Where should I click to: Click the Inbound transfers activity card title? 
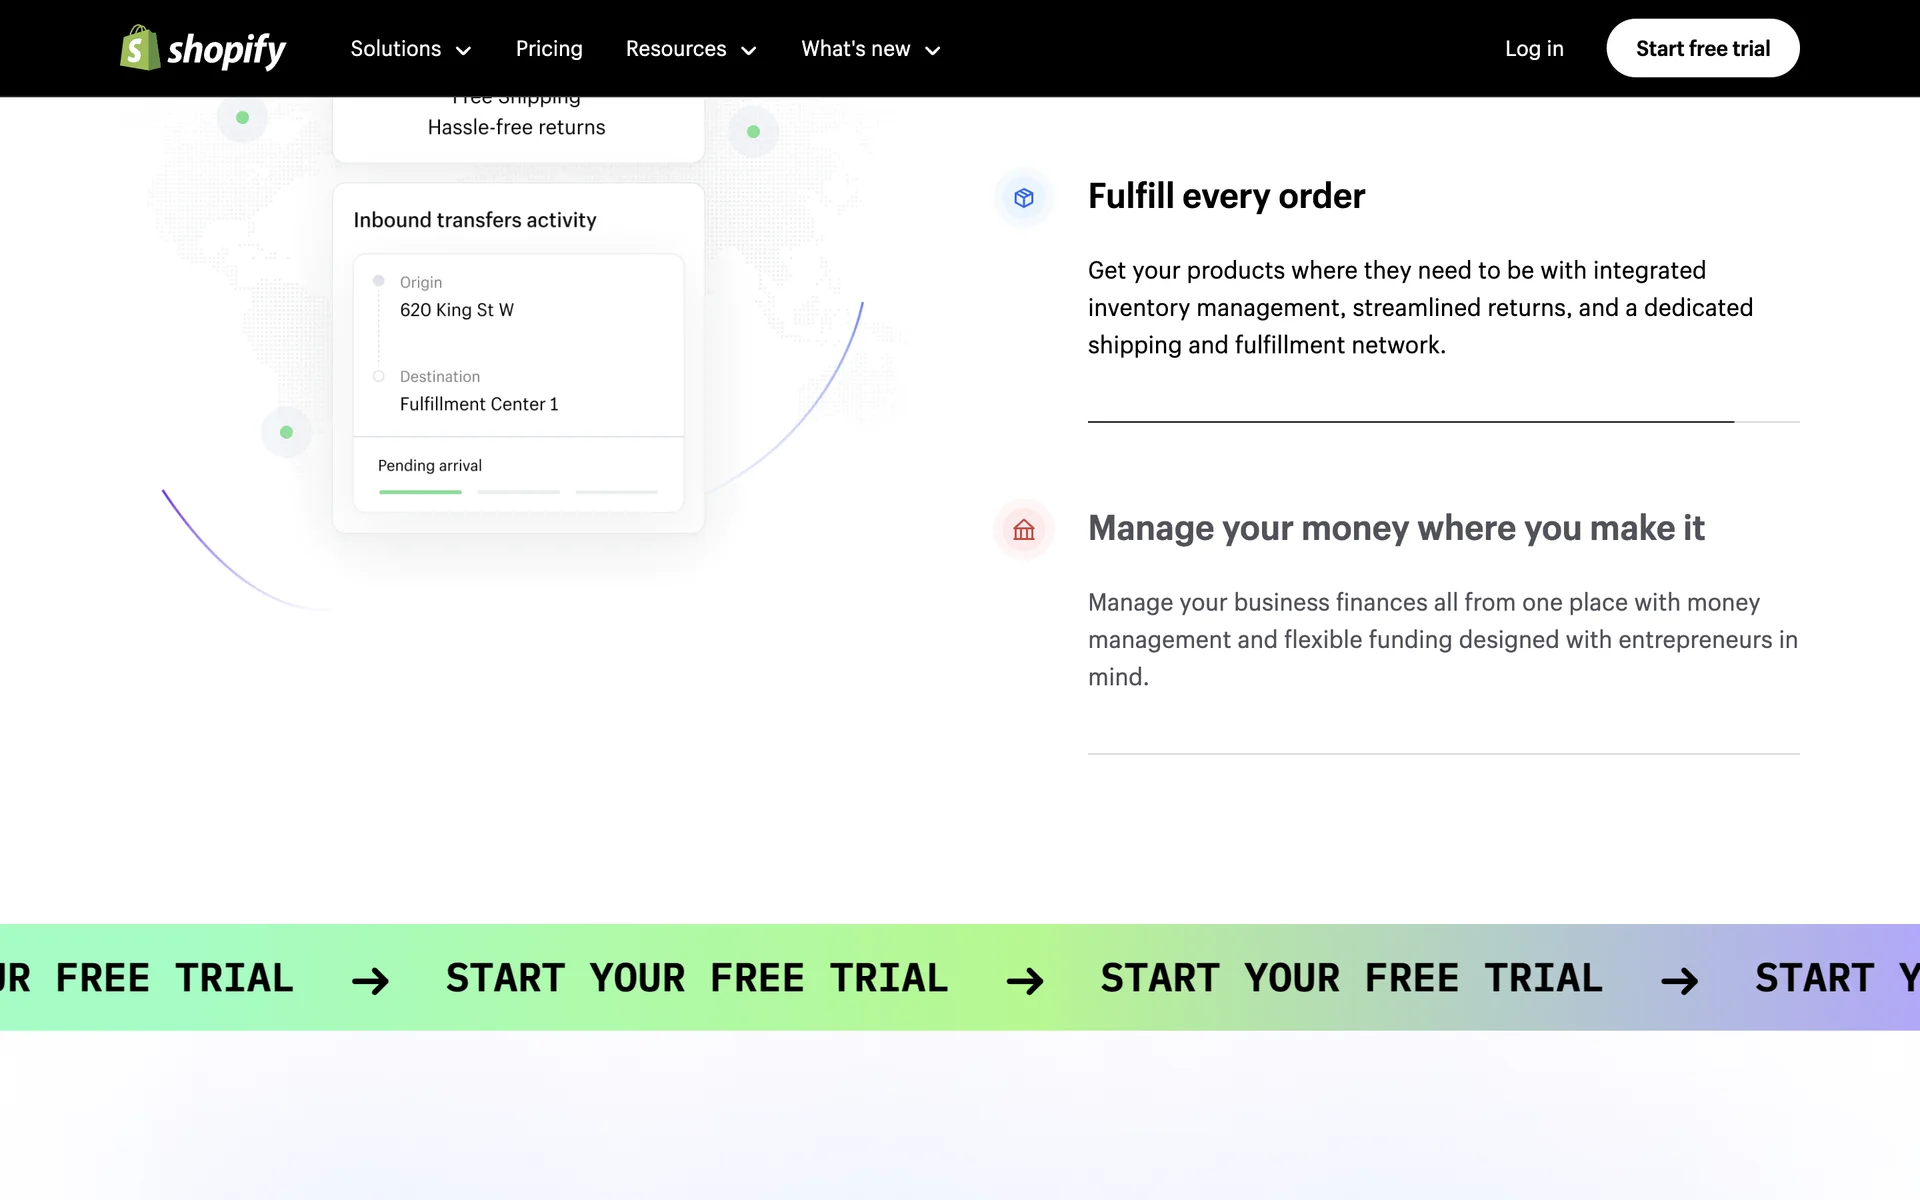coord(474,220)
